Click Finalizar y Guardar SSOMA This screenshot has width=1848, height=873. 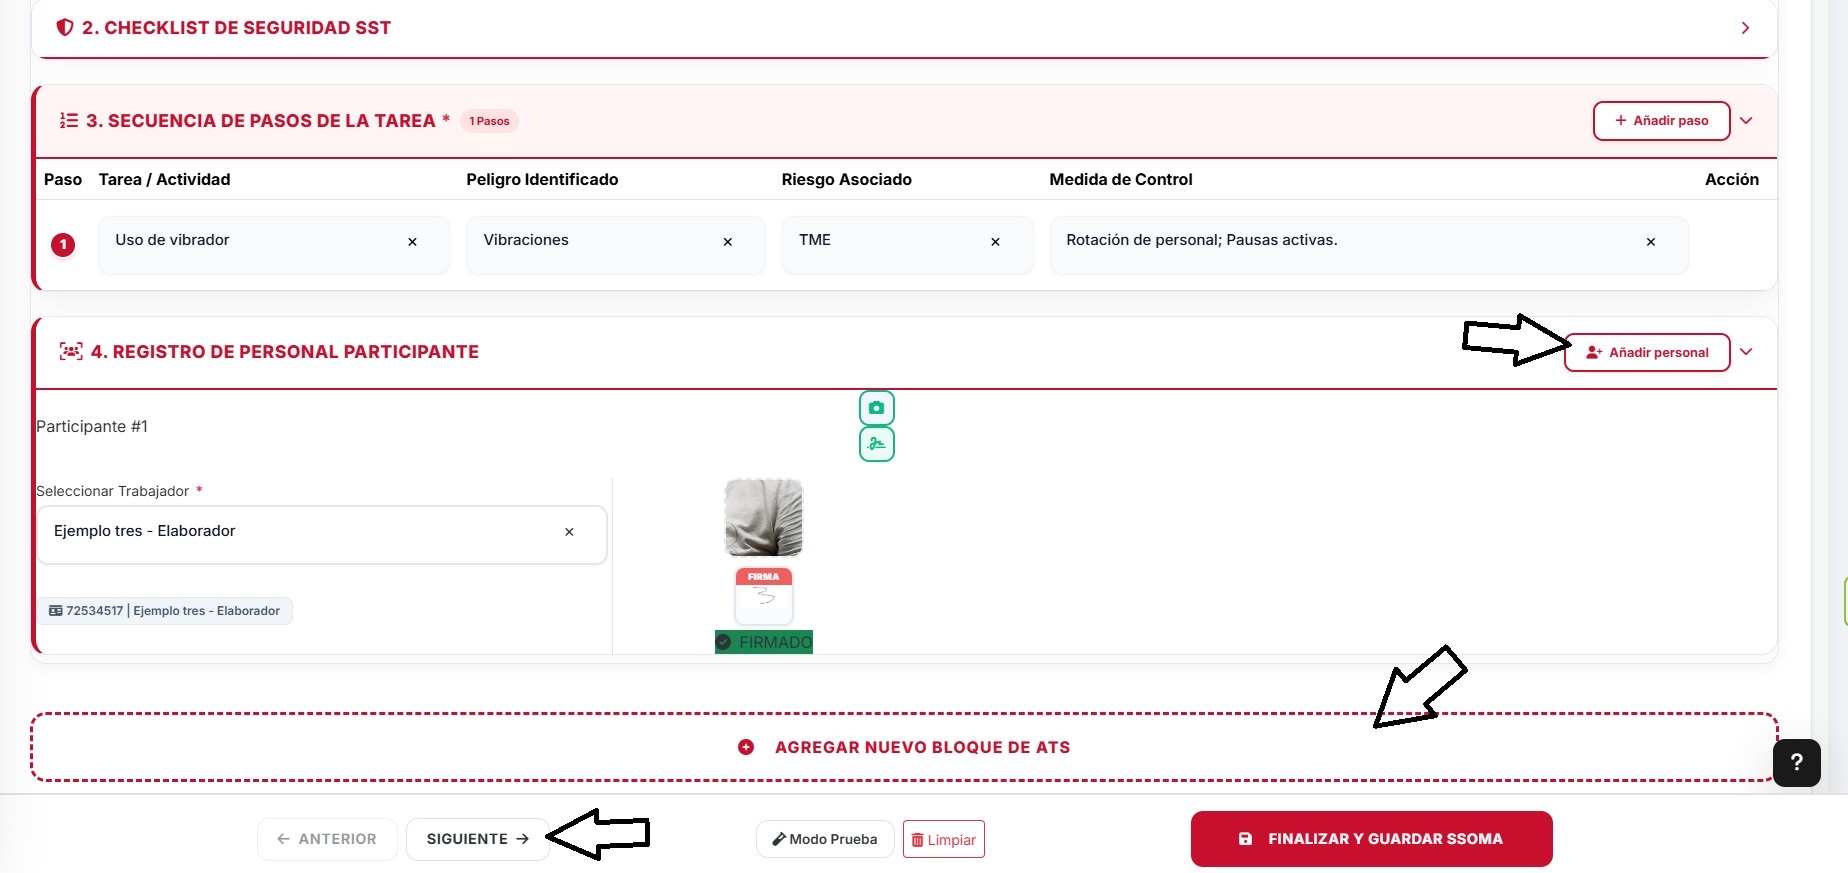tap(1371, 839)
